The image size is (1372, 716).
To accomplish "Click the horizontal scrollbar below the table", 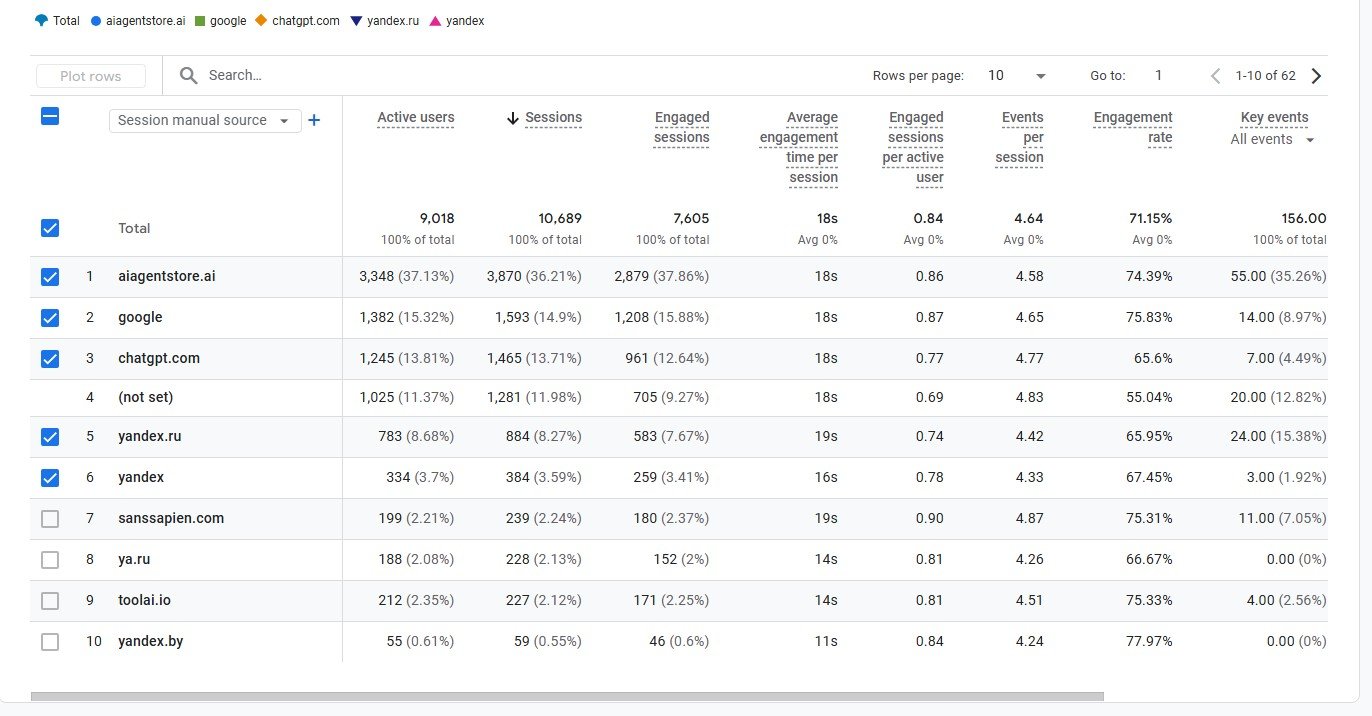I will [x=567, y=696].
